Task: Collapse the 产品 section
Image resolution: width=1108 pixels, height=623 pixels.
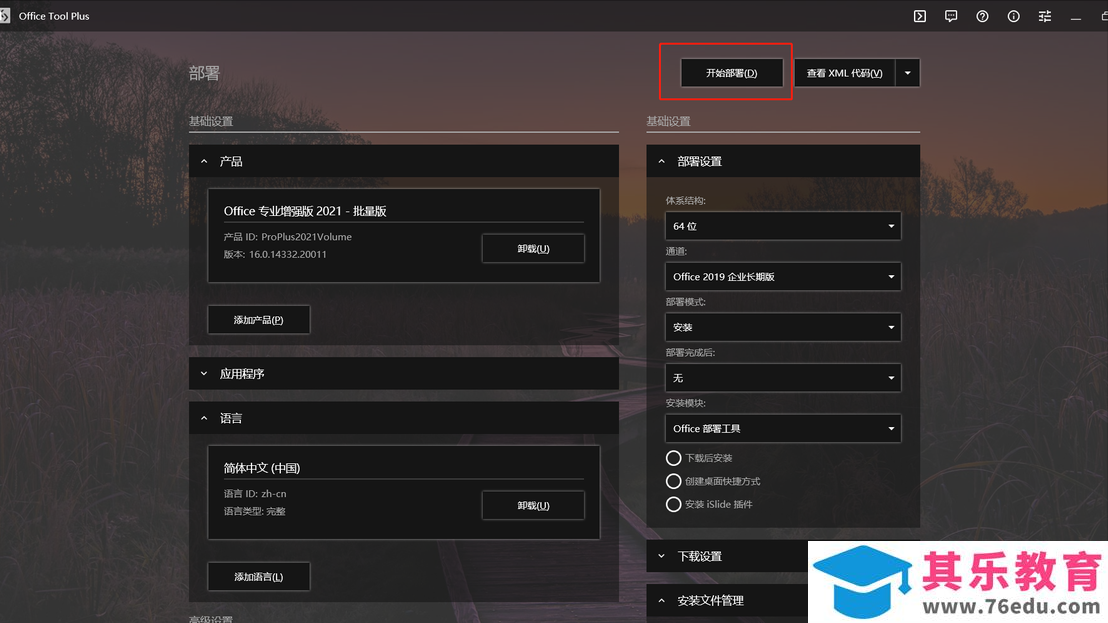Action: point(403,161)
